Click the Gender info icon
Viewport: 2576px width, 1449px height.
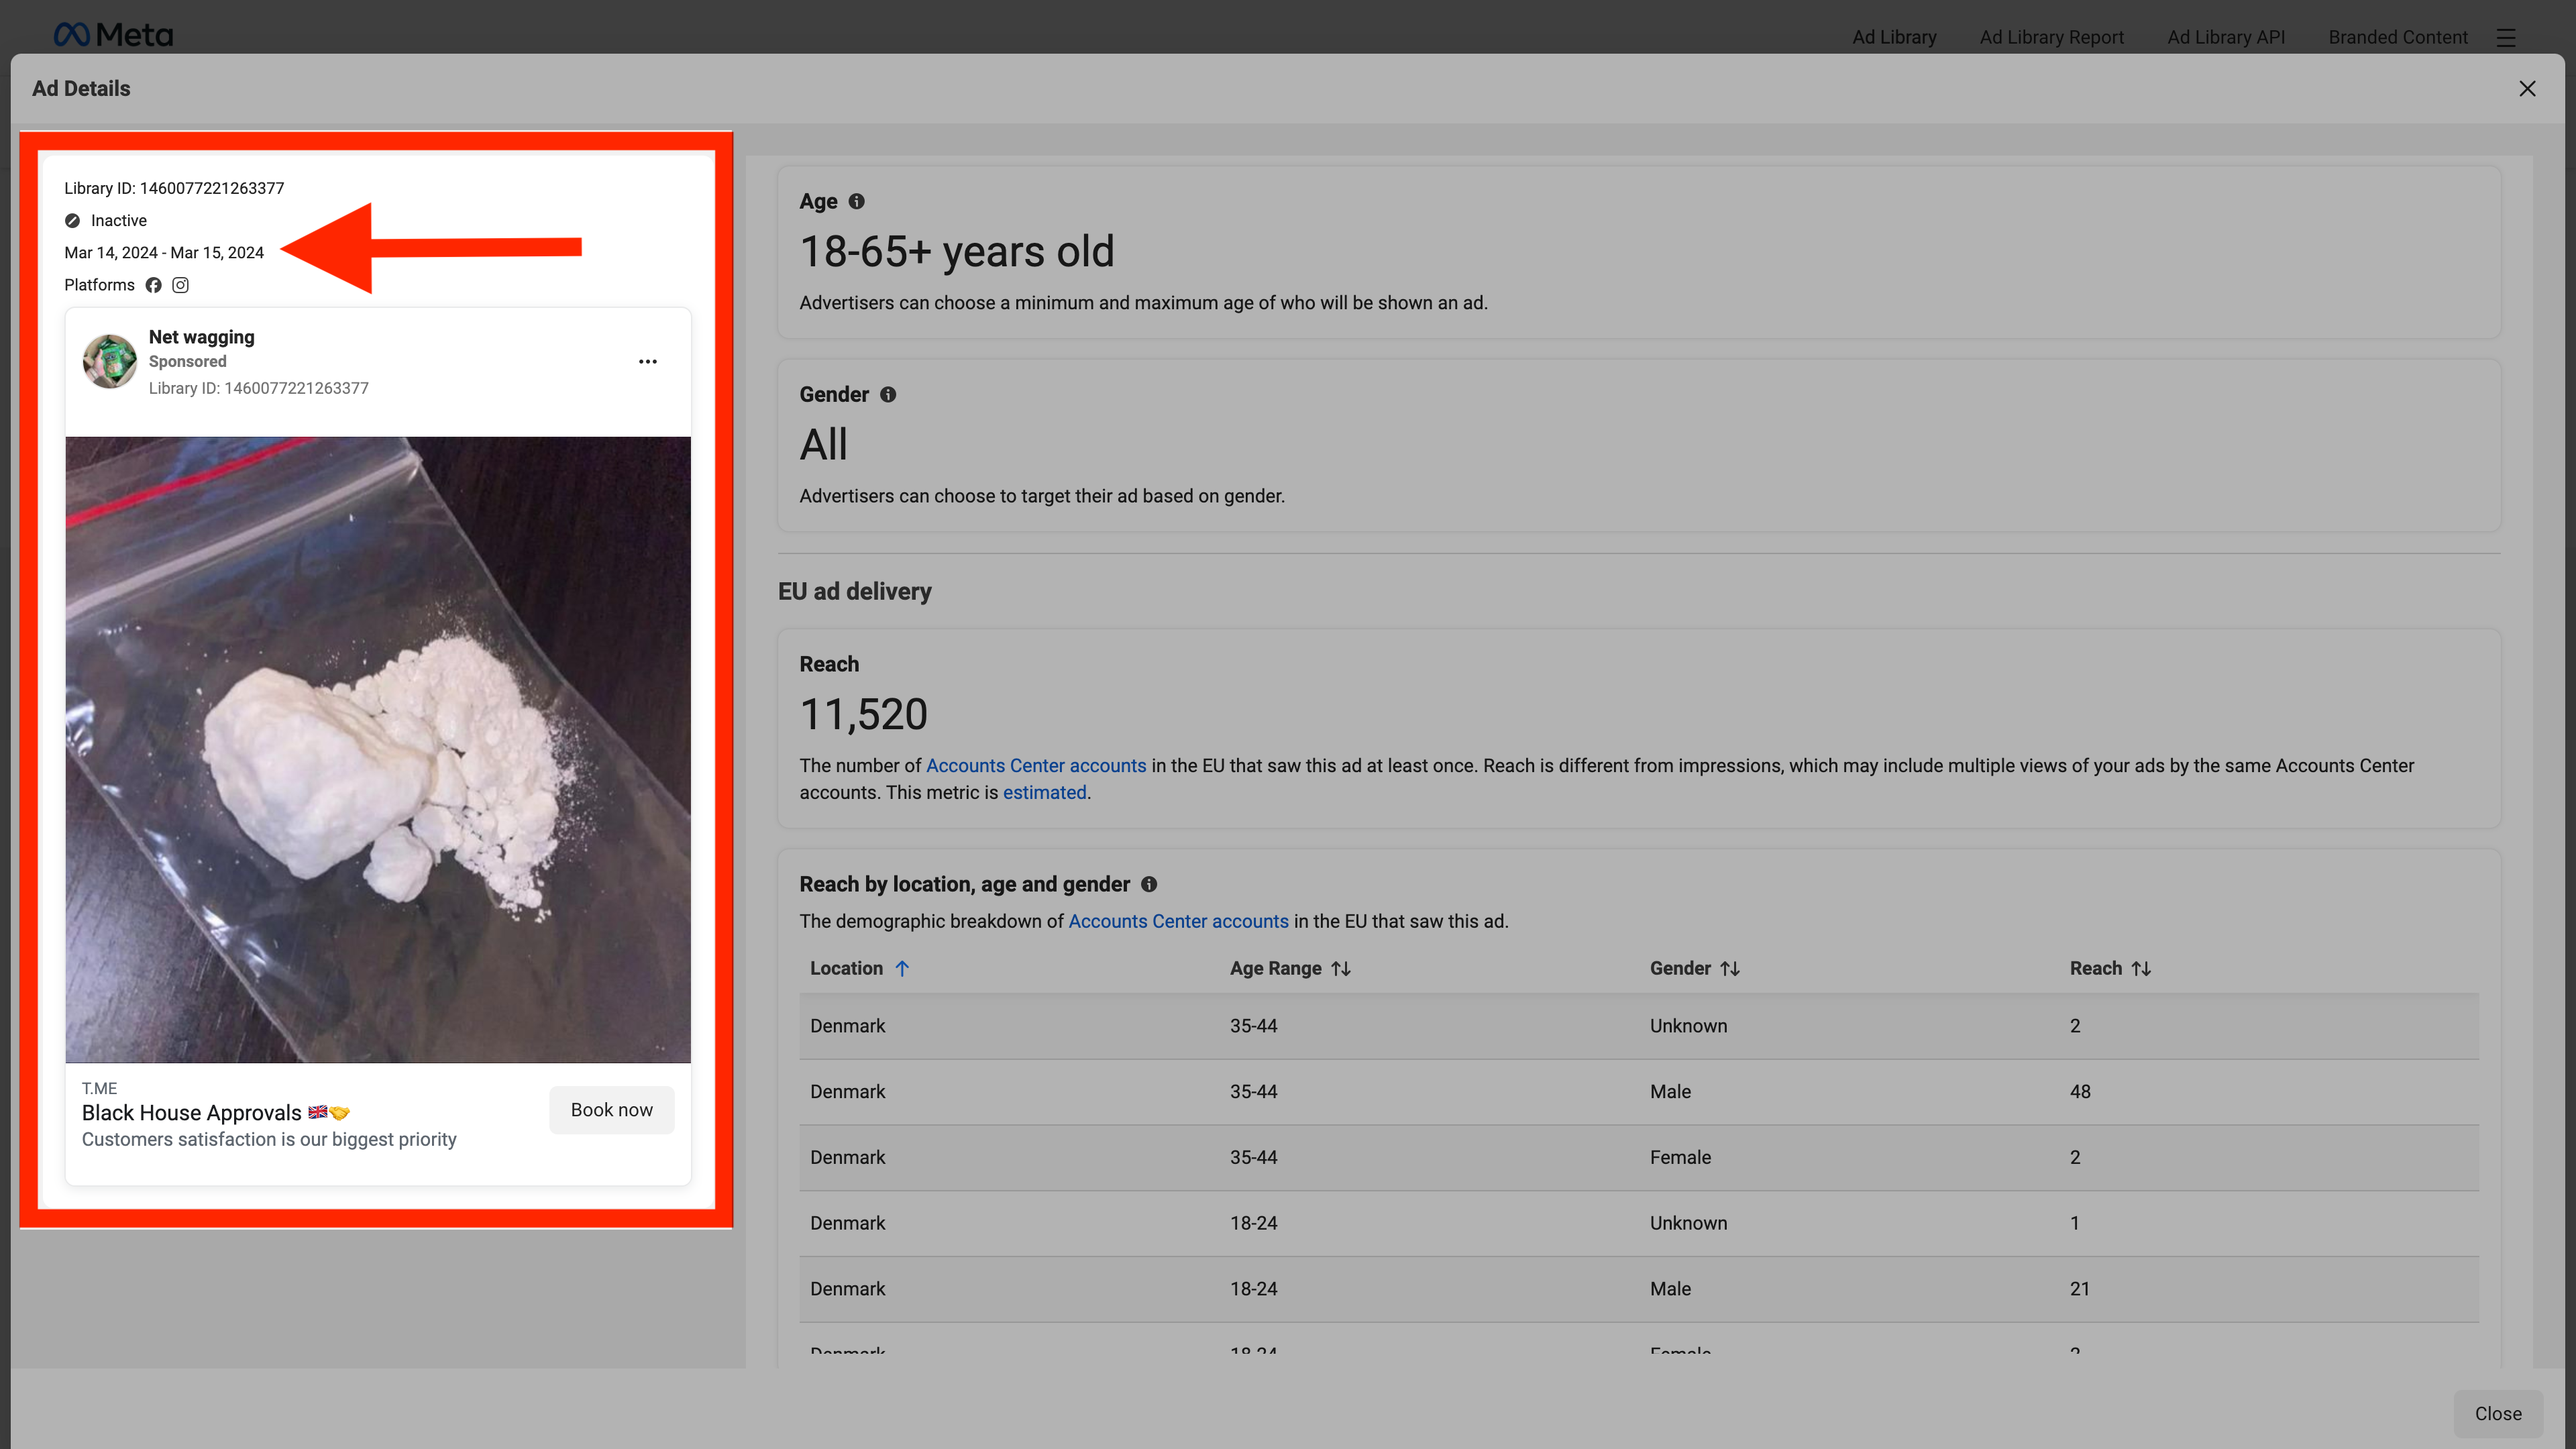pyautogui.click(x=887, y=394)
